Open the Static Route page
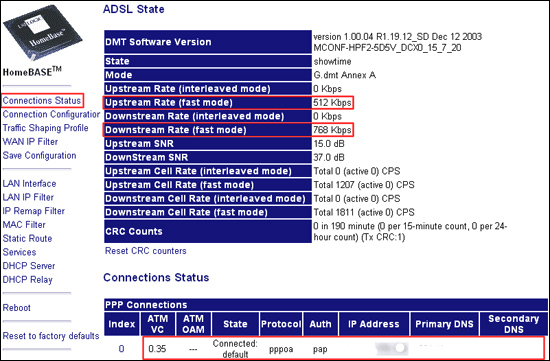The image size is (550, 361). [27, 239]
